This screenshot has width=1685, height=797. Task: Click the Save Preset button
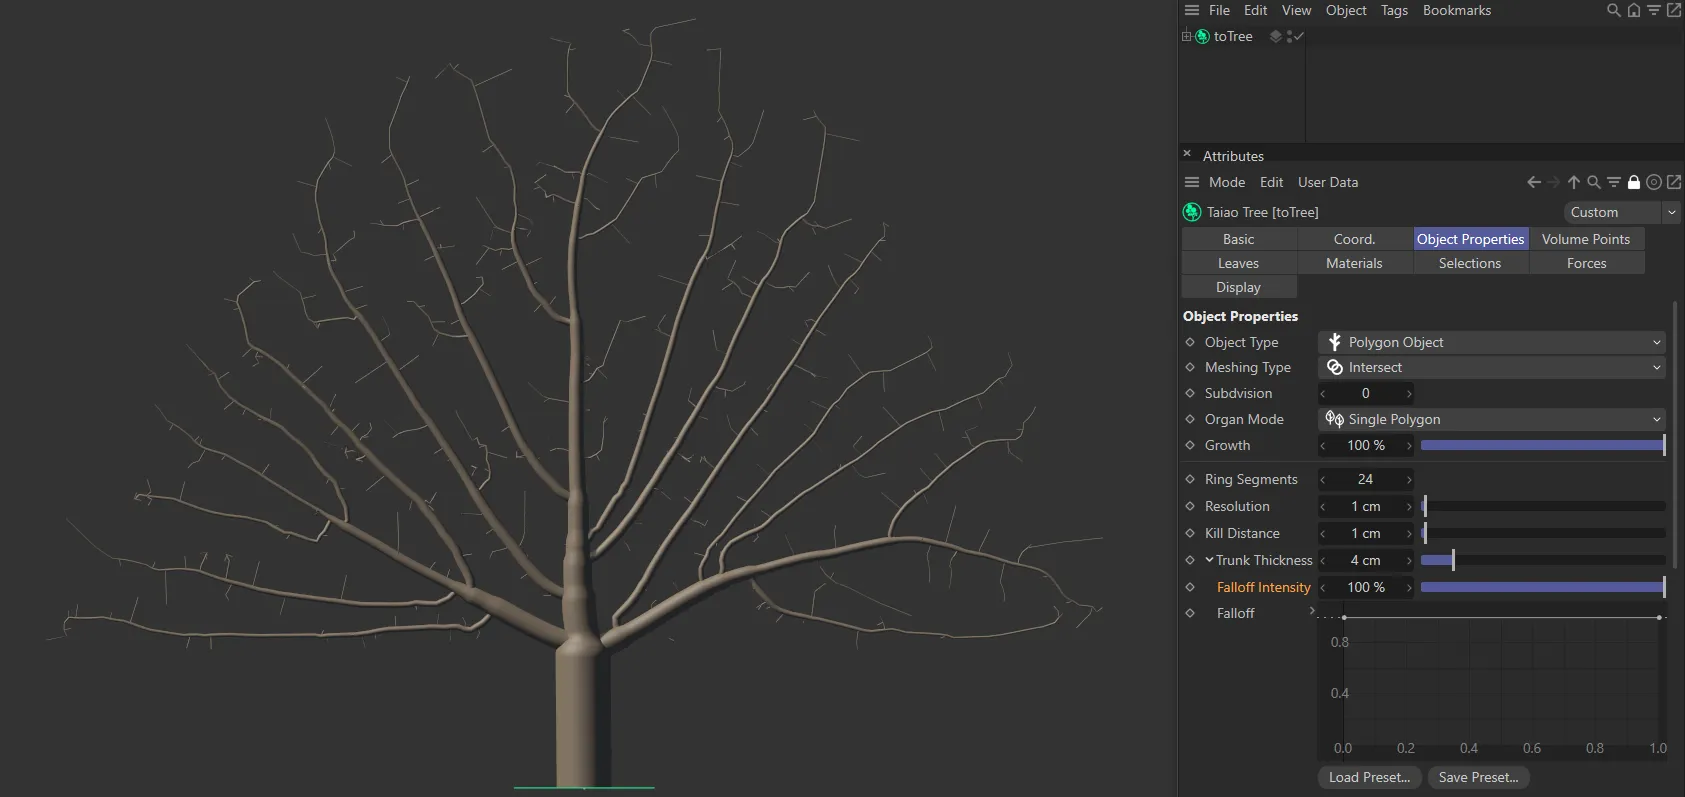point(1478,777)
